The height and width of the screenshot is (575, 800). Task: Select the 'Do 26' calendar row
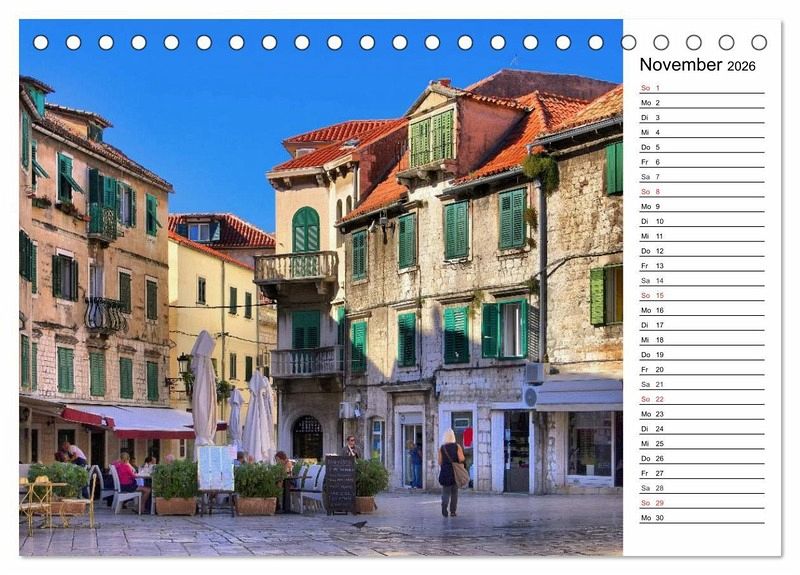pos(702,458)
